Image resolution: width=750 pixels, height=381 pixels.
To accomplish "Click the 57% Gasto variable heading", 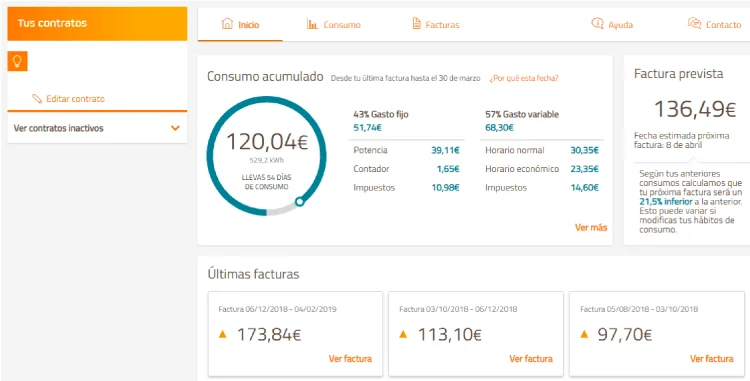I will (522, 115).
